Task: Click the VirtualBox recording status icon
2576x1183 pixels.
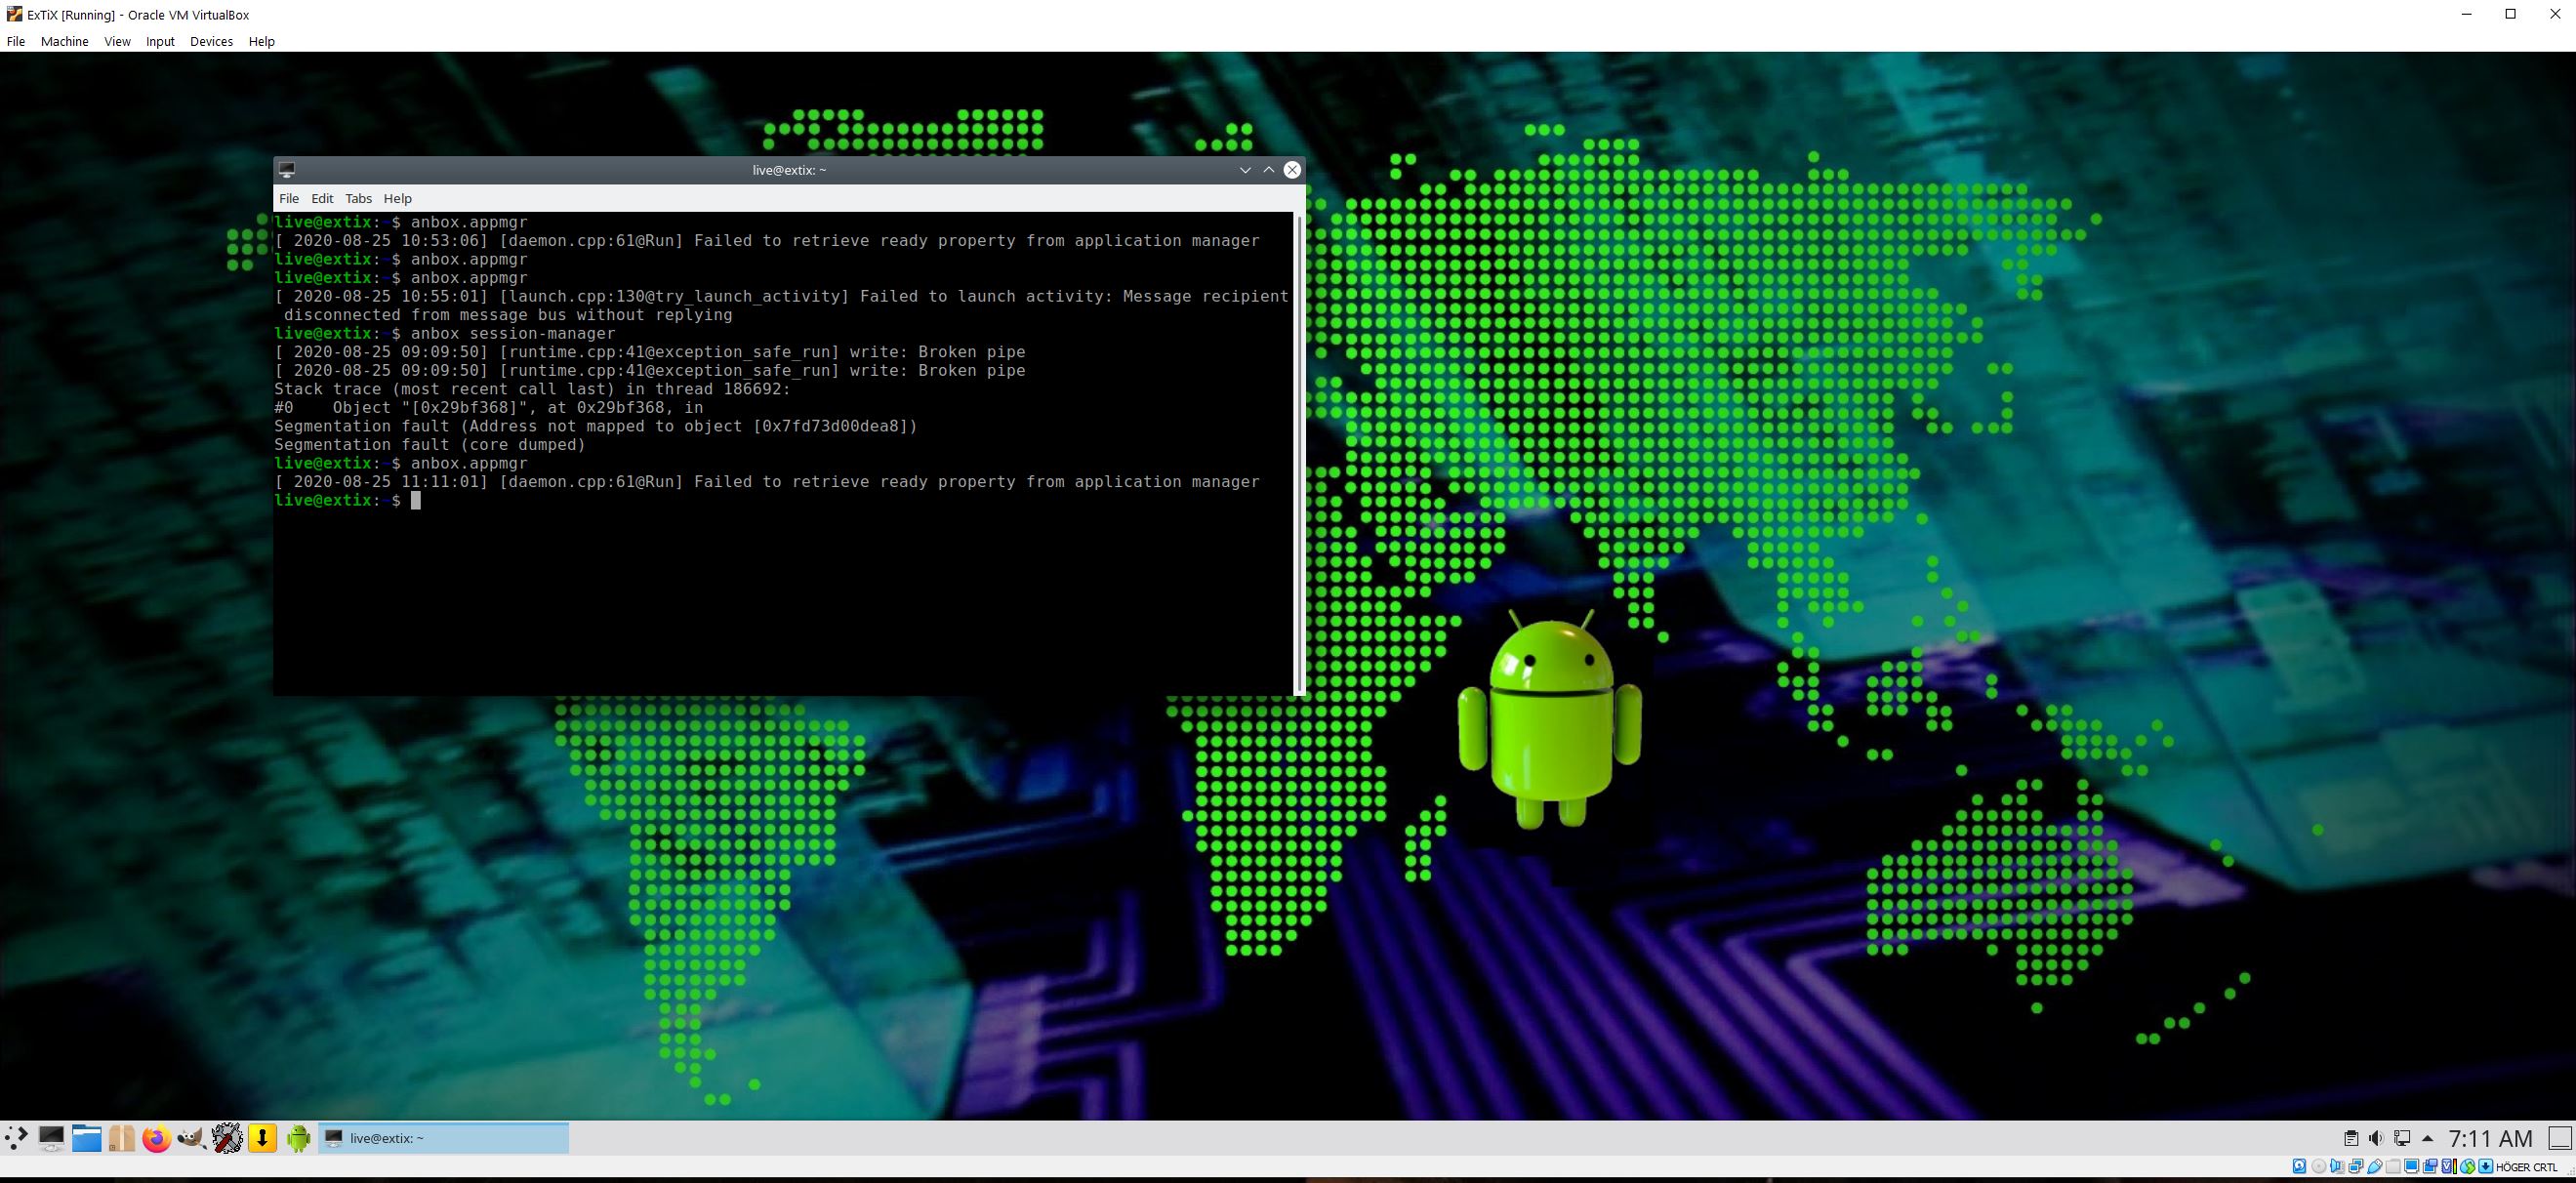Action: click(2430, 1166)
